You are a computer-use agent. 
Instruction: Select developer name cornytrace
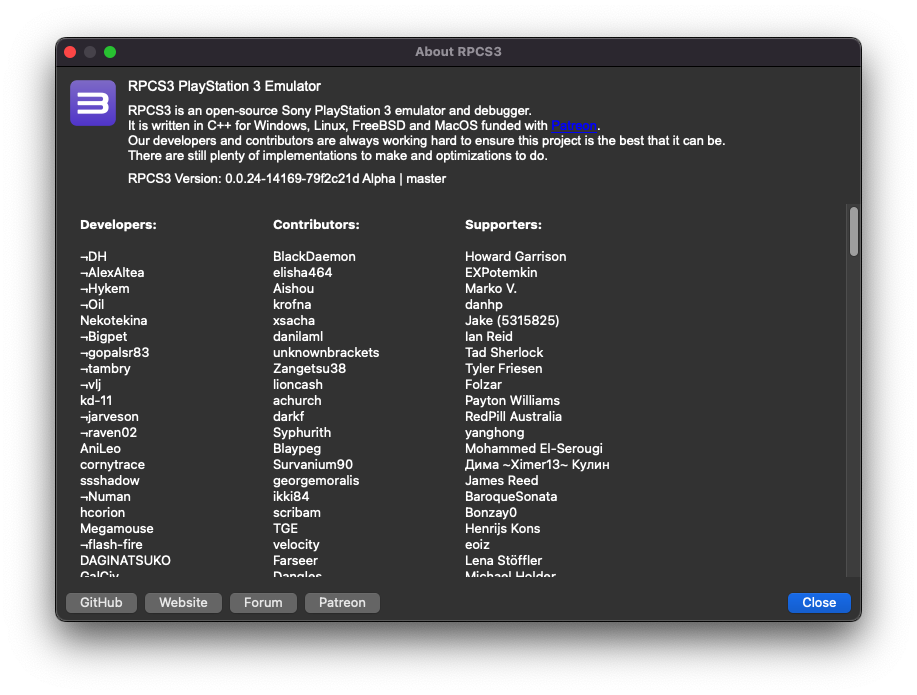(x=112, y=465)
